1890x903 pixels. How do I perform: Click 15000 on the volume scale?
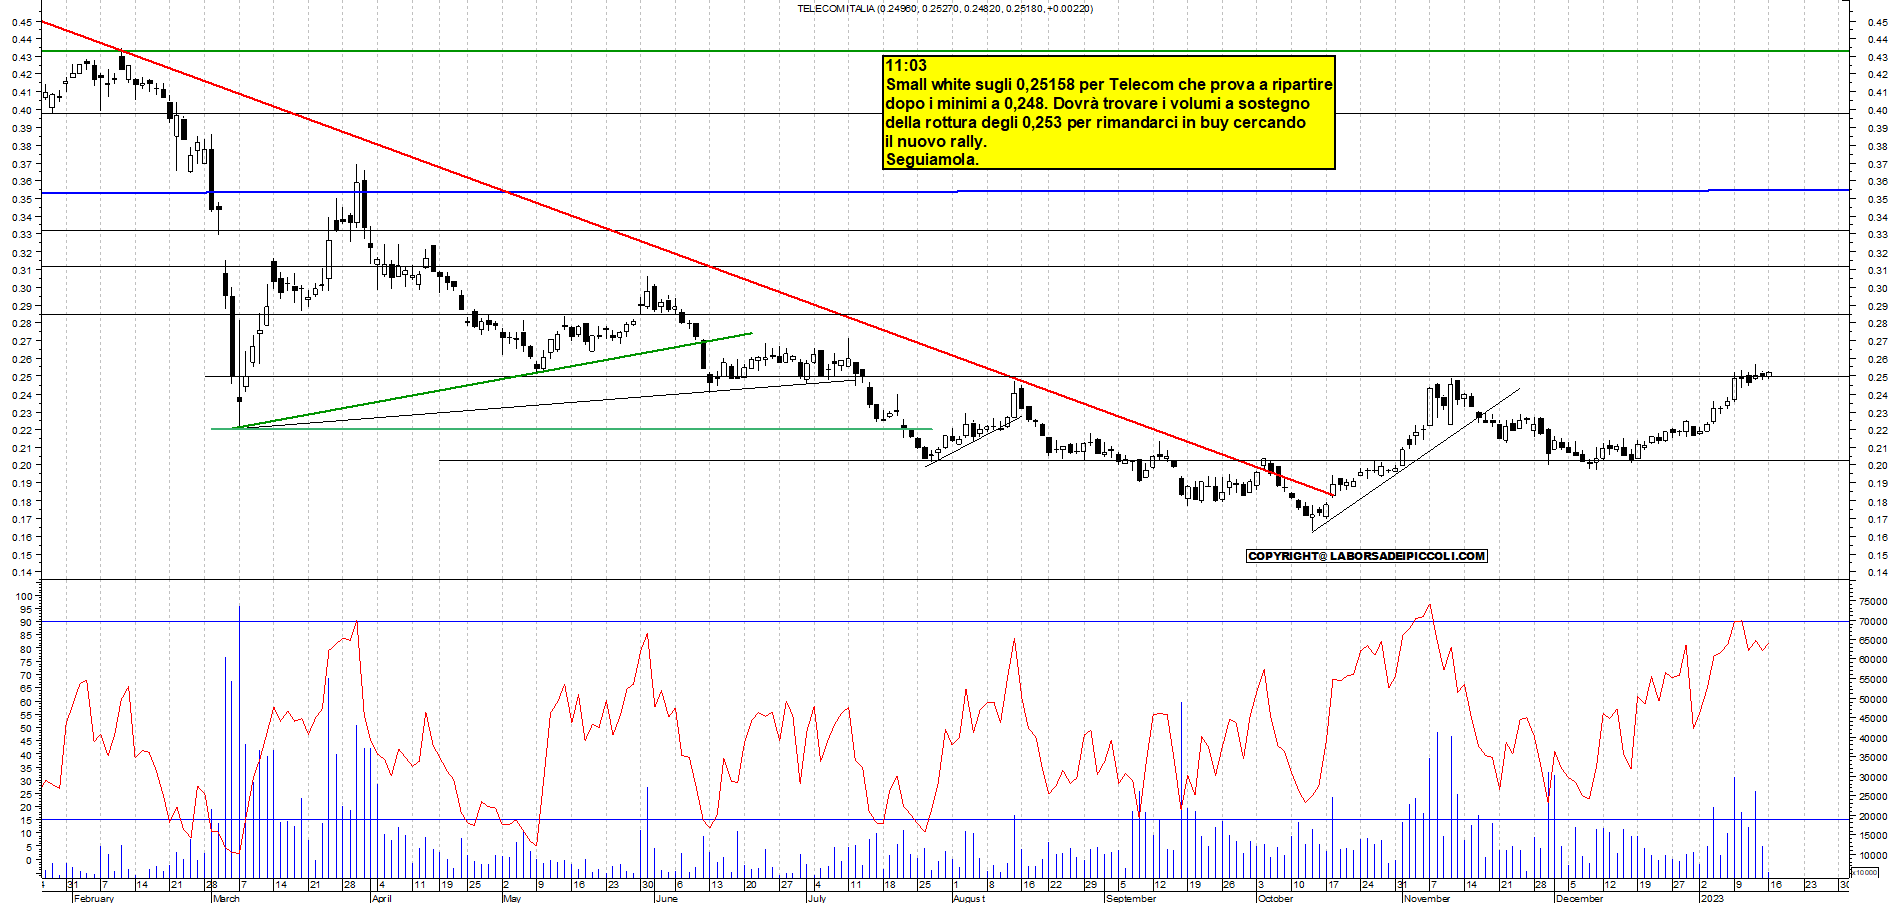[x=1874, y=837]
